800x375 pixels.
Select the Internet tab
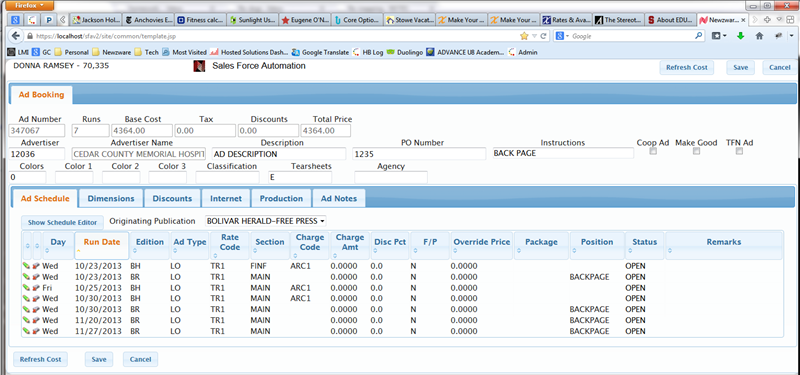coord(226,198)
